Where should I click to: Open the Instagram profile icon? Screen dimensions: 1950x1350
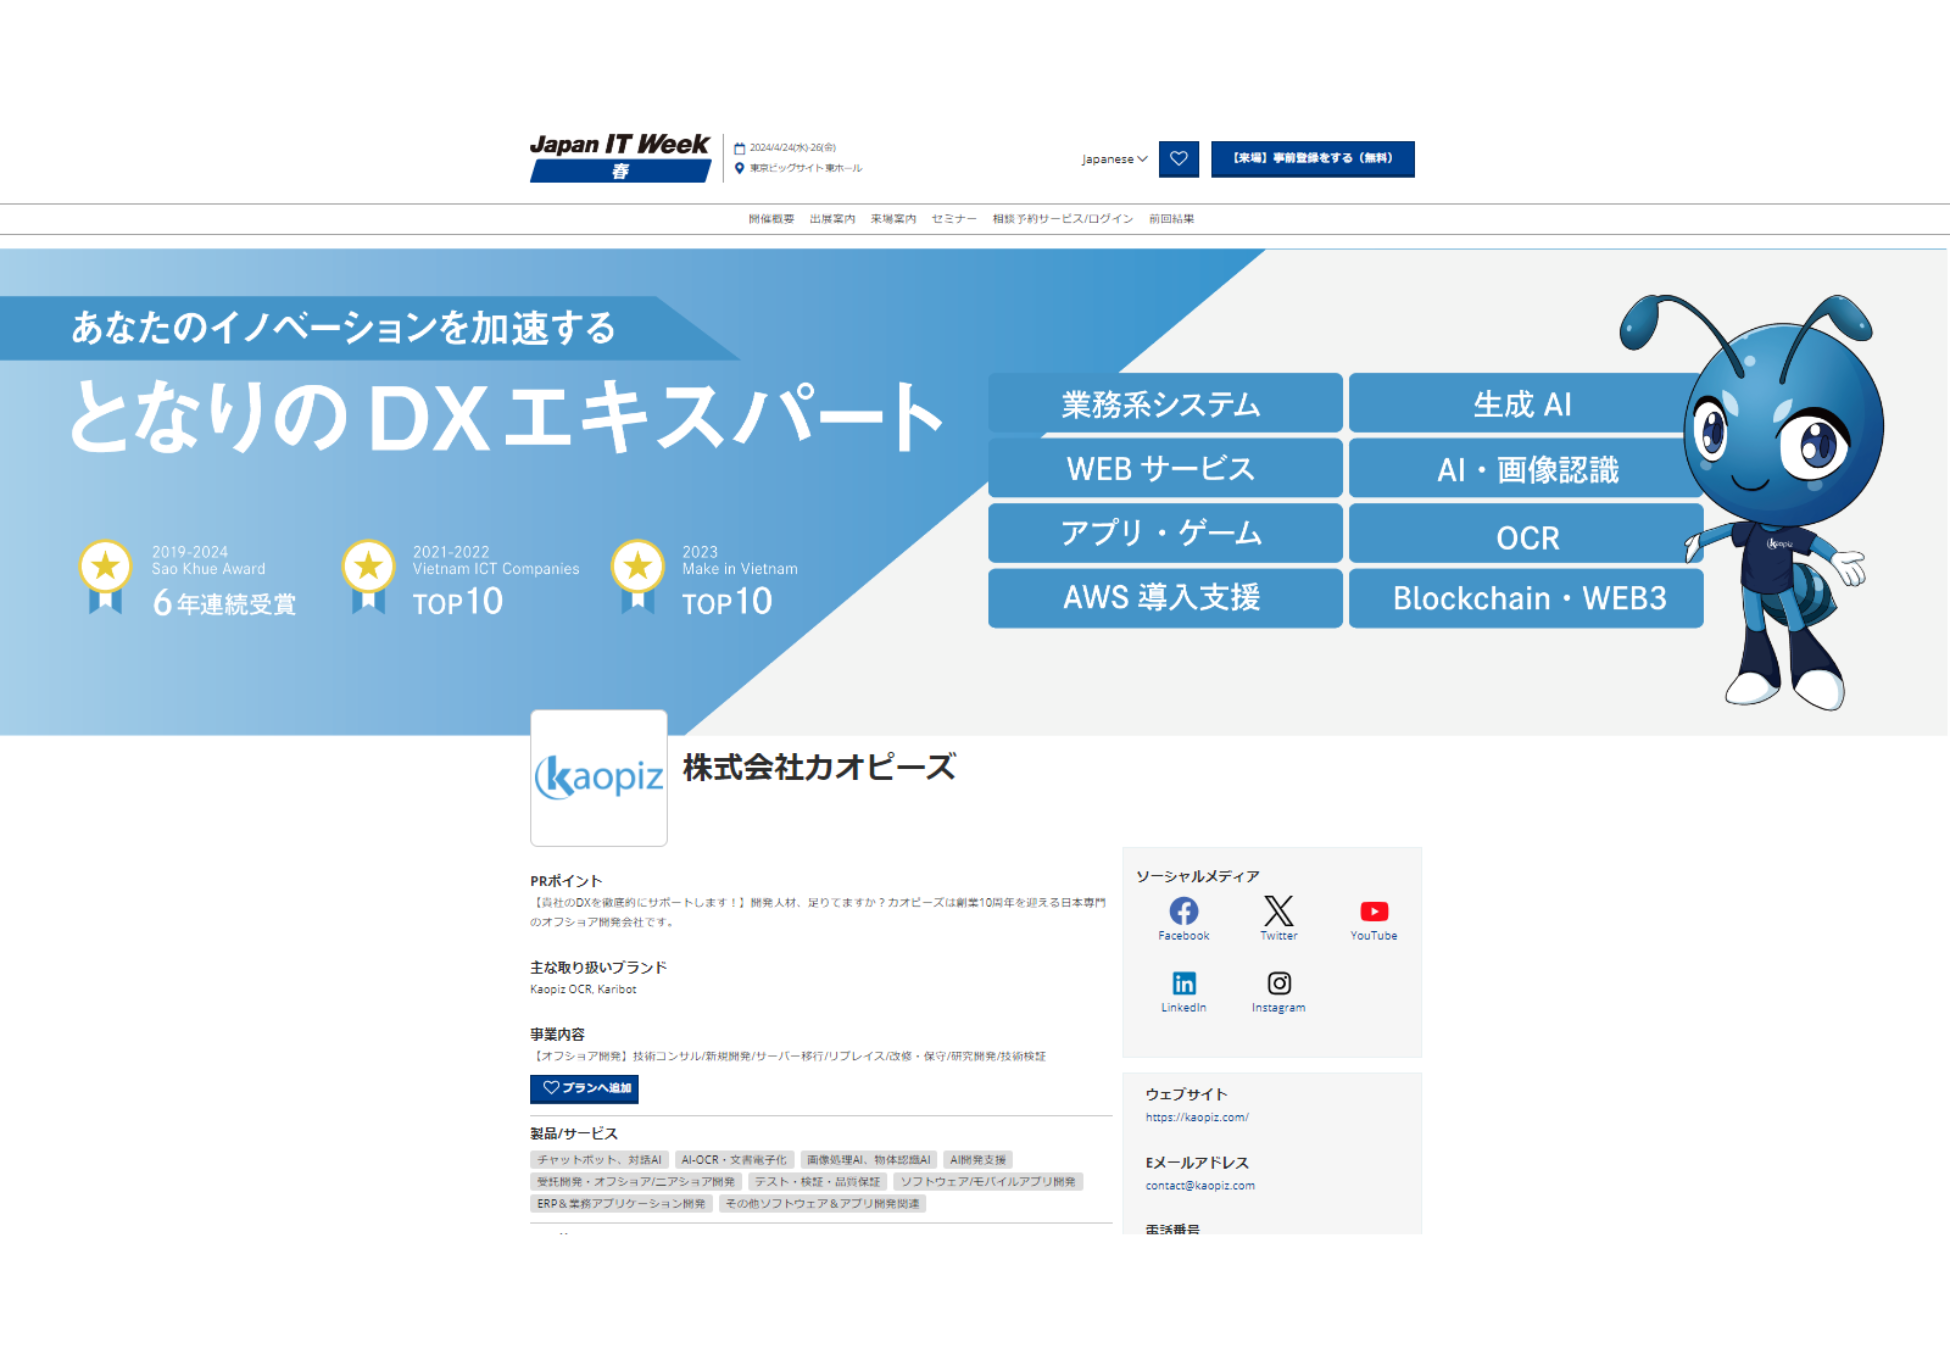coord(1278,983)
